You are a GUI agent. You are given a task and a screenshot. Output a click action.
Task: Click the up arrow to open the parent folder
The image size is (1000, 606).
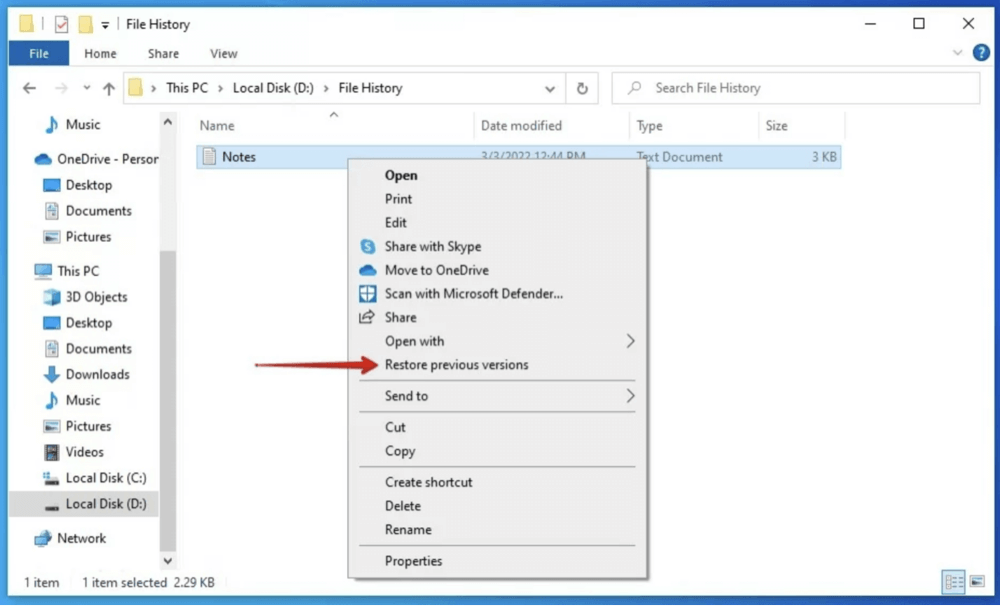pyautogui.click(x=108, y=88)
